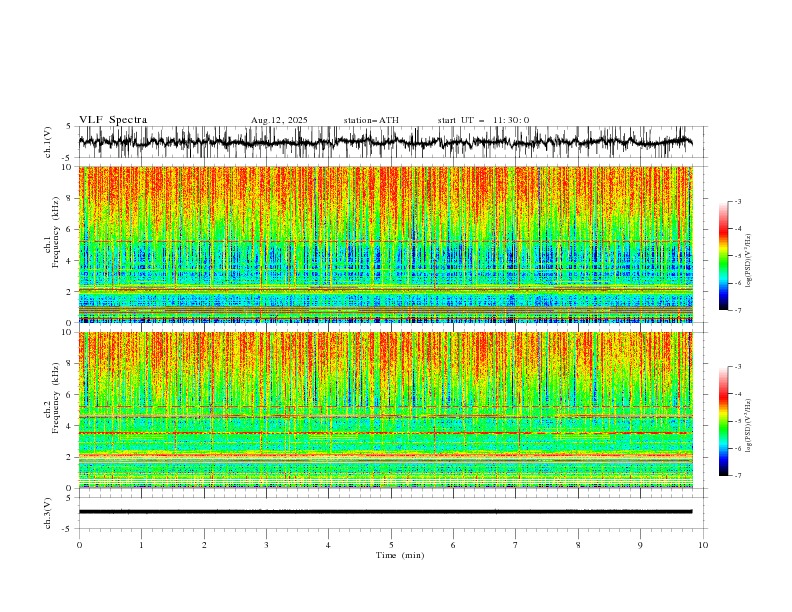Click the "start UT = 11:30:0" text
The width and height of the screenshot is (792, 612).
[483, 120]
